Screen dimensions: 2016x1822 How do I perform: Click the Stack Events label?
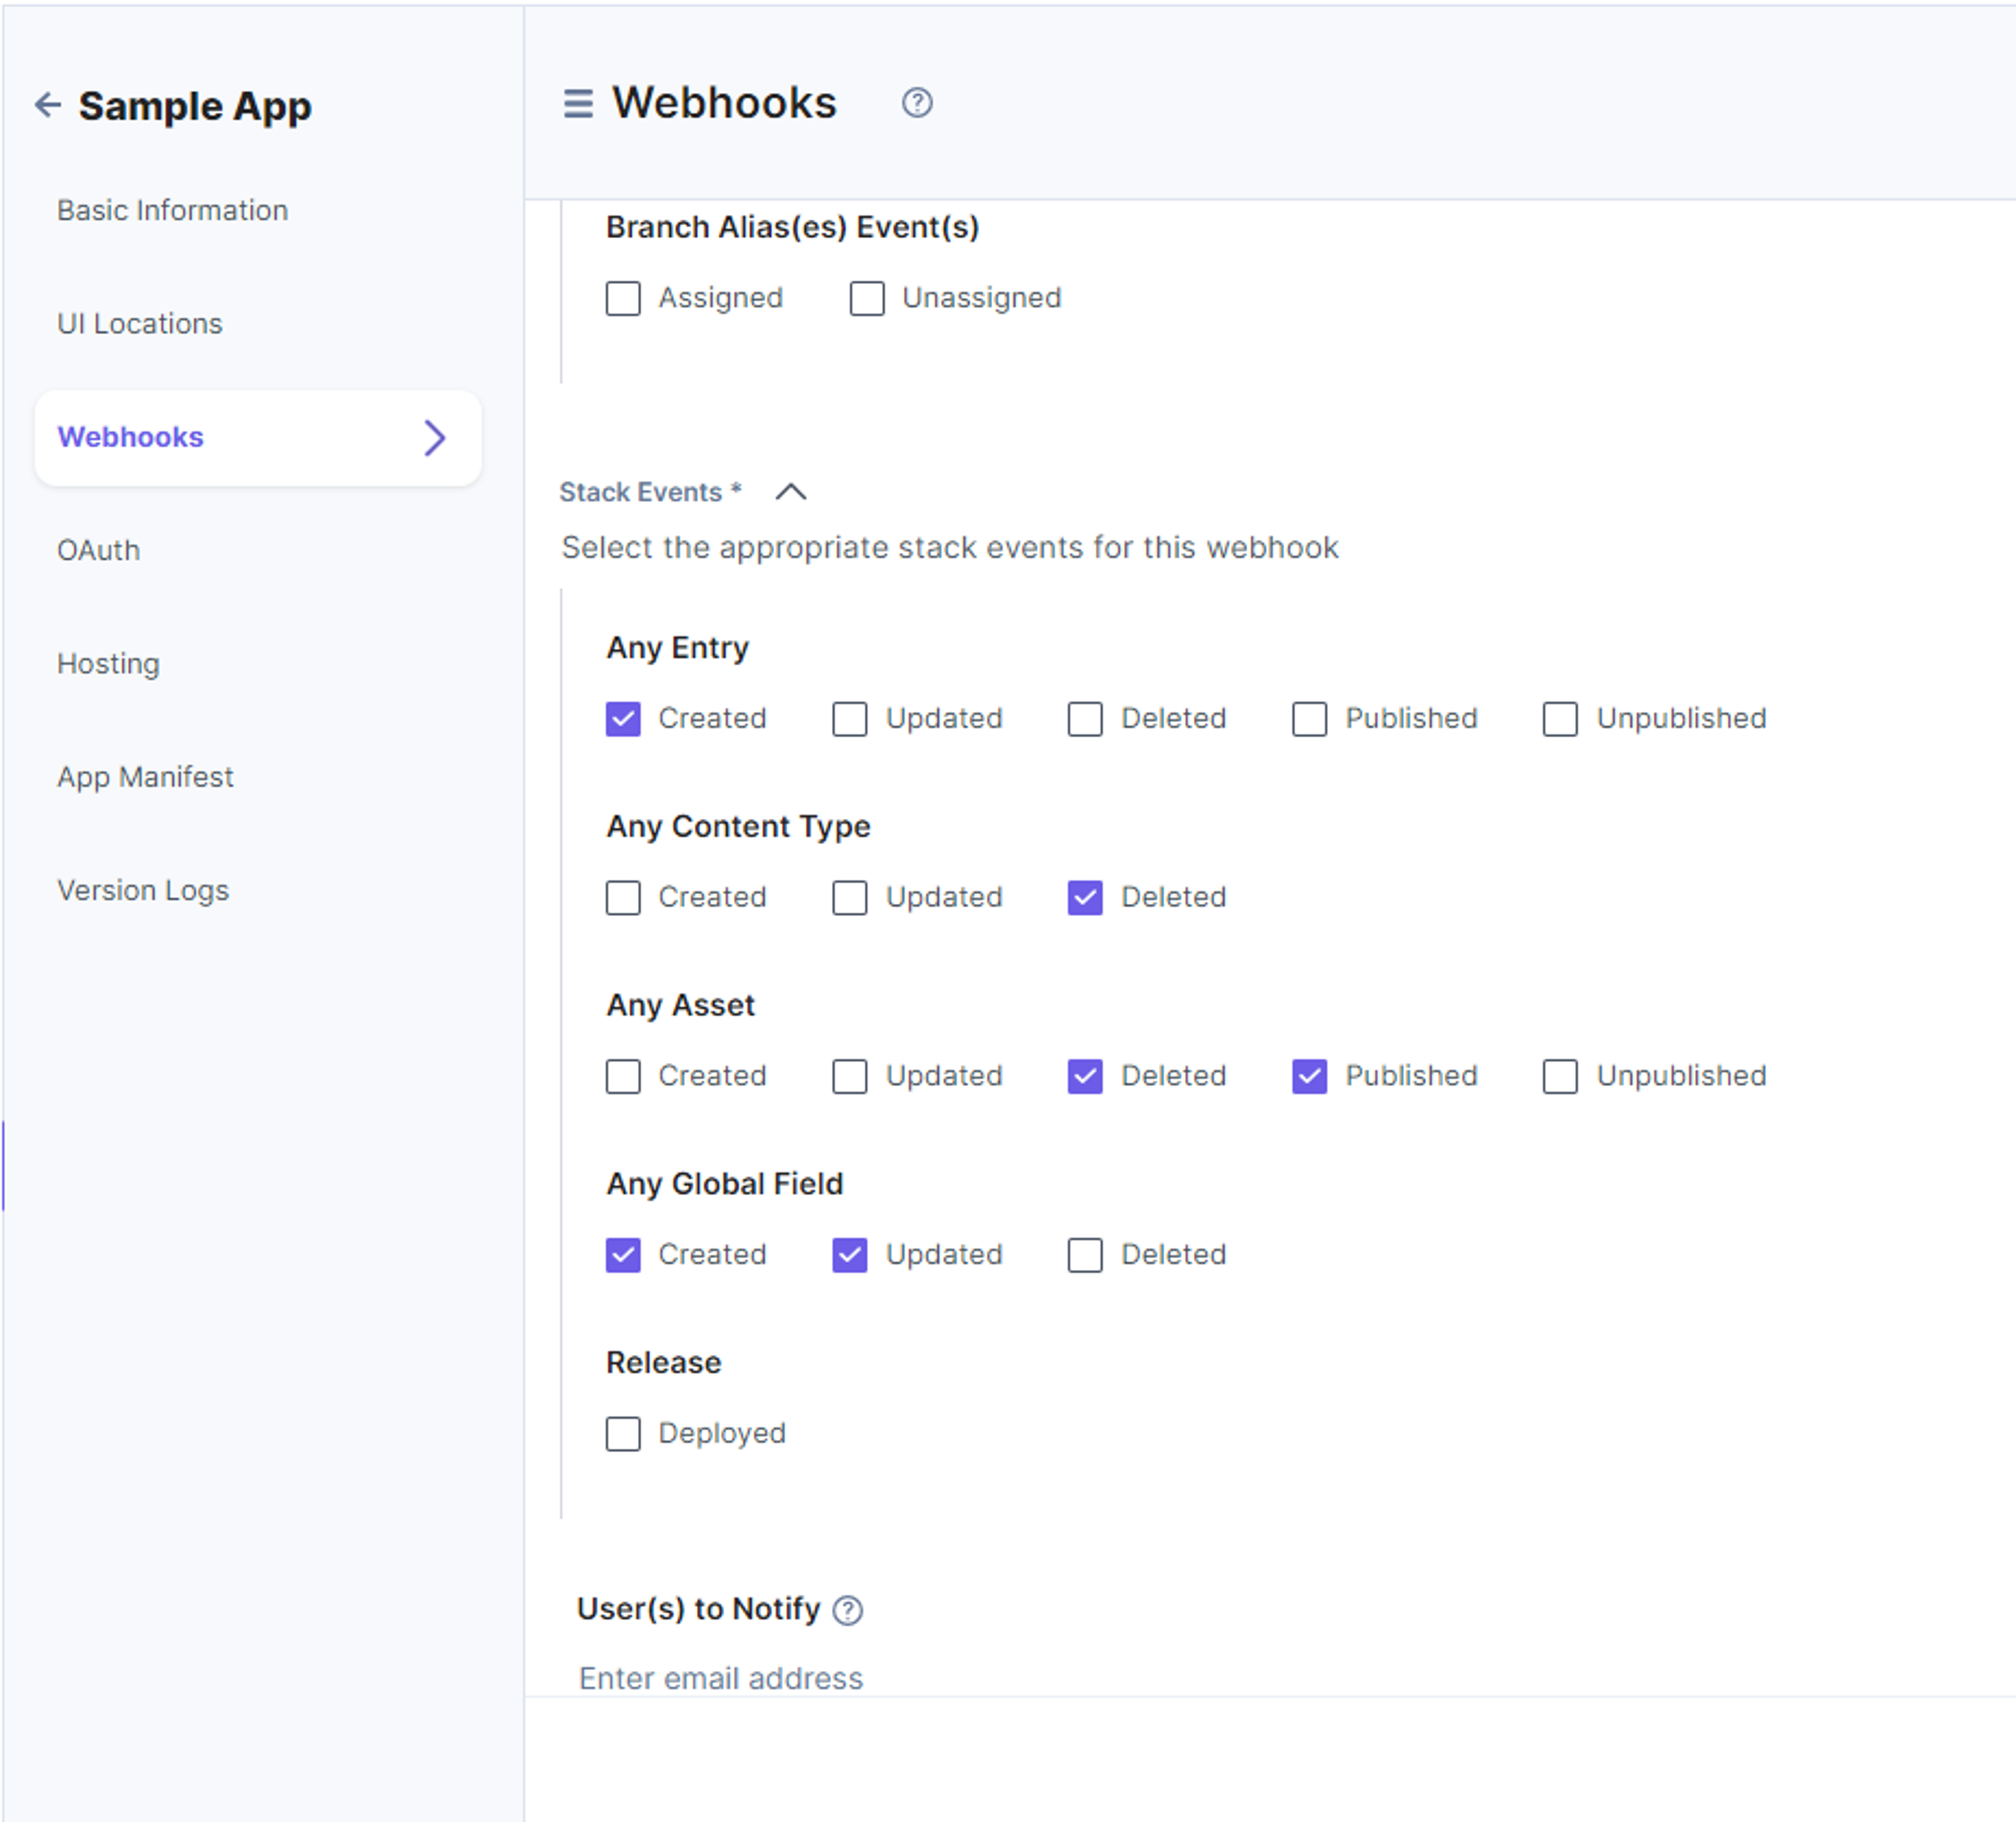tap(650, 492)
